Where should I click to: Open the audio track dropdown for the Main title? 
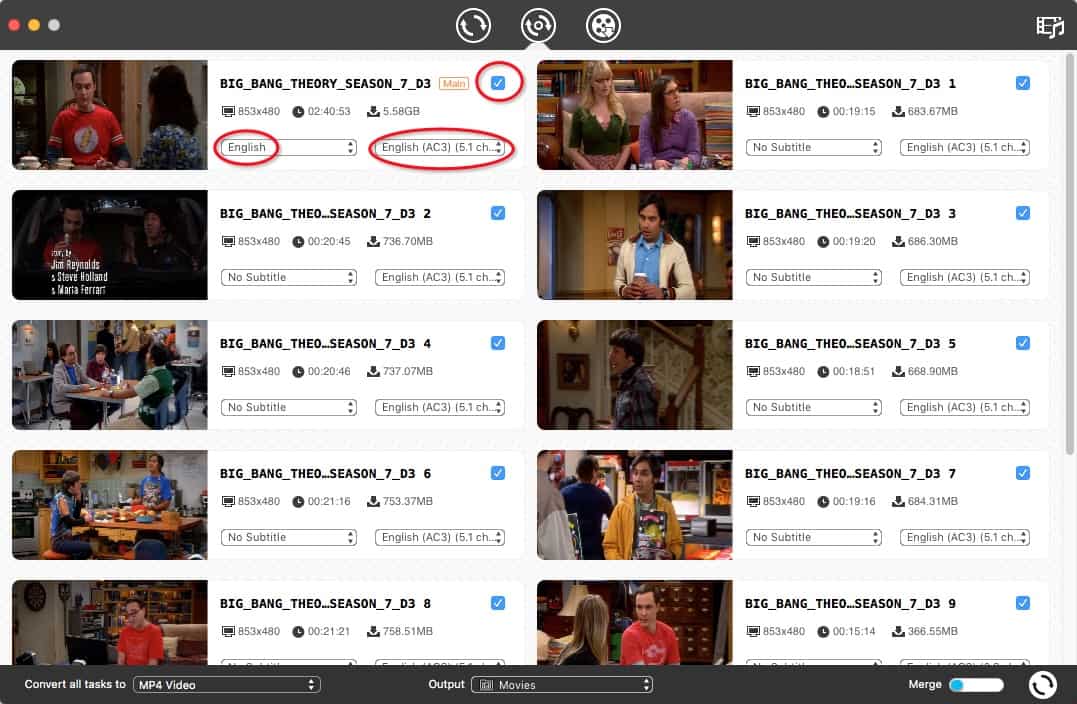(440, 147)
